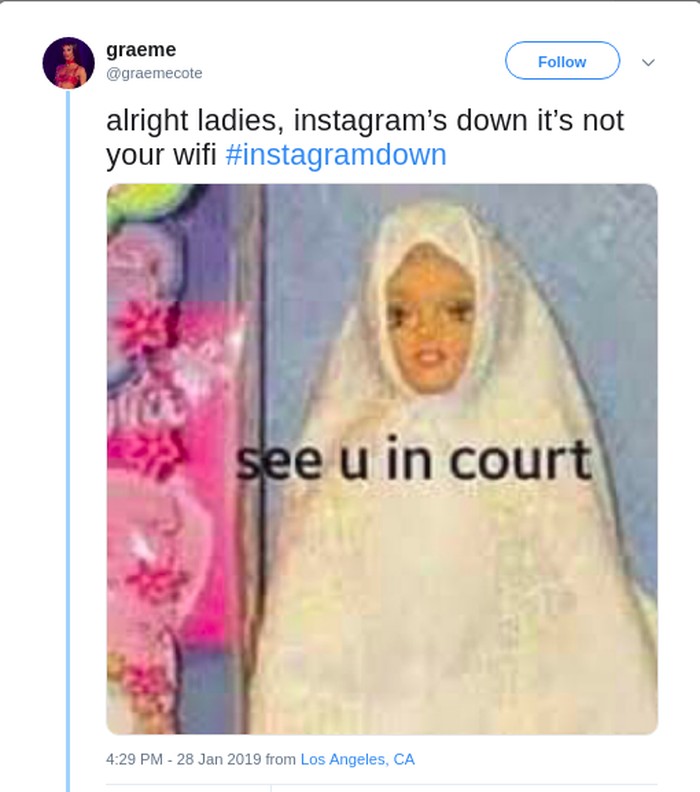Open the #instagramdown hashtag

(336, 154)
